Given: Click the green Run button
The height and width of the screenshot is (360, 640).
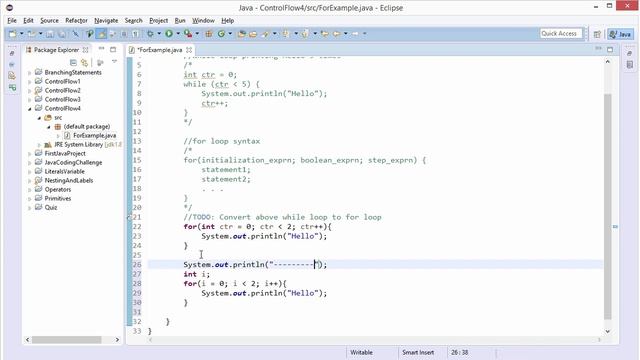Looking at the screenshot, I should [169, 34].
